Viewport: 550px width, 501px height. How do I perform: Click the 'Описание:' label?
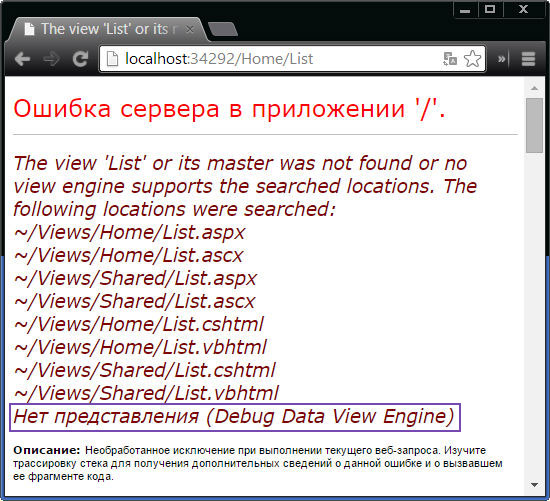click(x=47, y=450)
